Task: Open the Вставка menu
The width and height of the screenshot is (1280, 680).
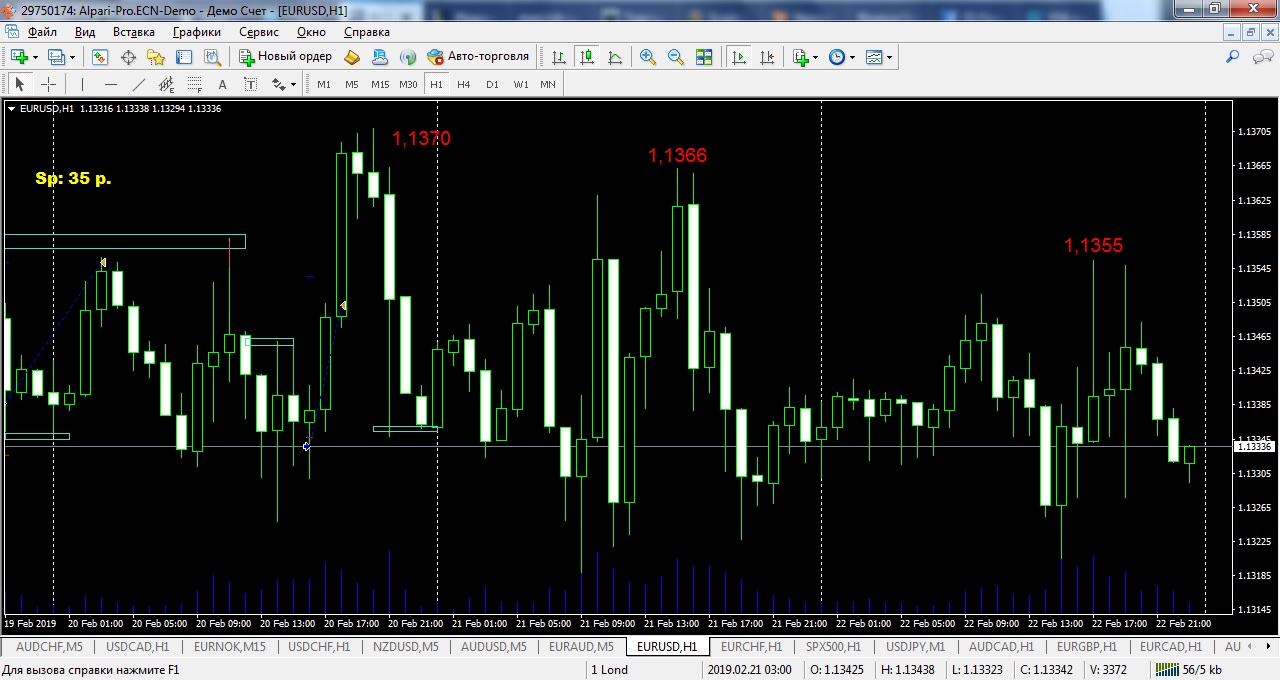Action: pos(134,32)
